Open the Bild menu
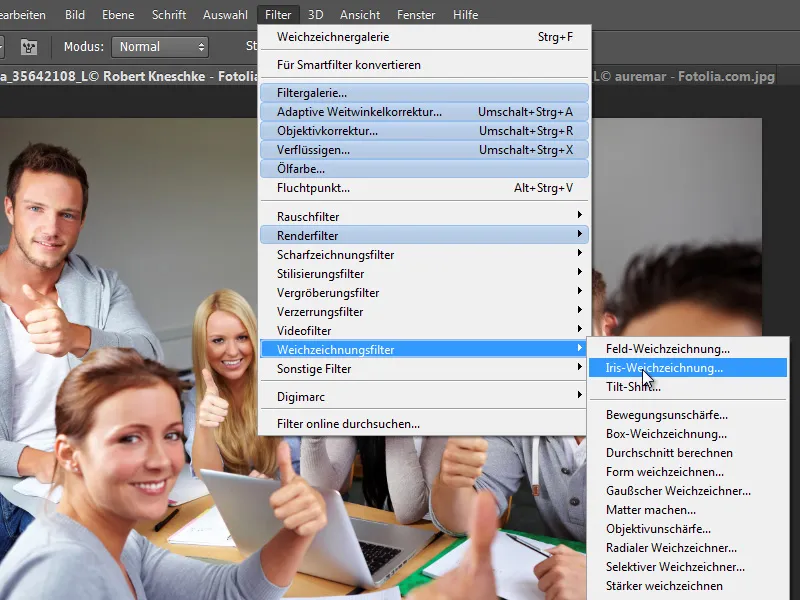The image size is (800, 600). click(74, 15)
